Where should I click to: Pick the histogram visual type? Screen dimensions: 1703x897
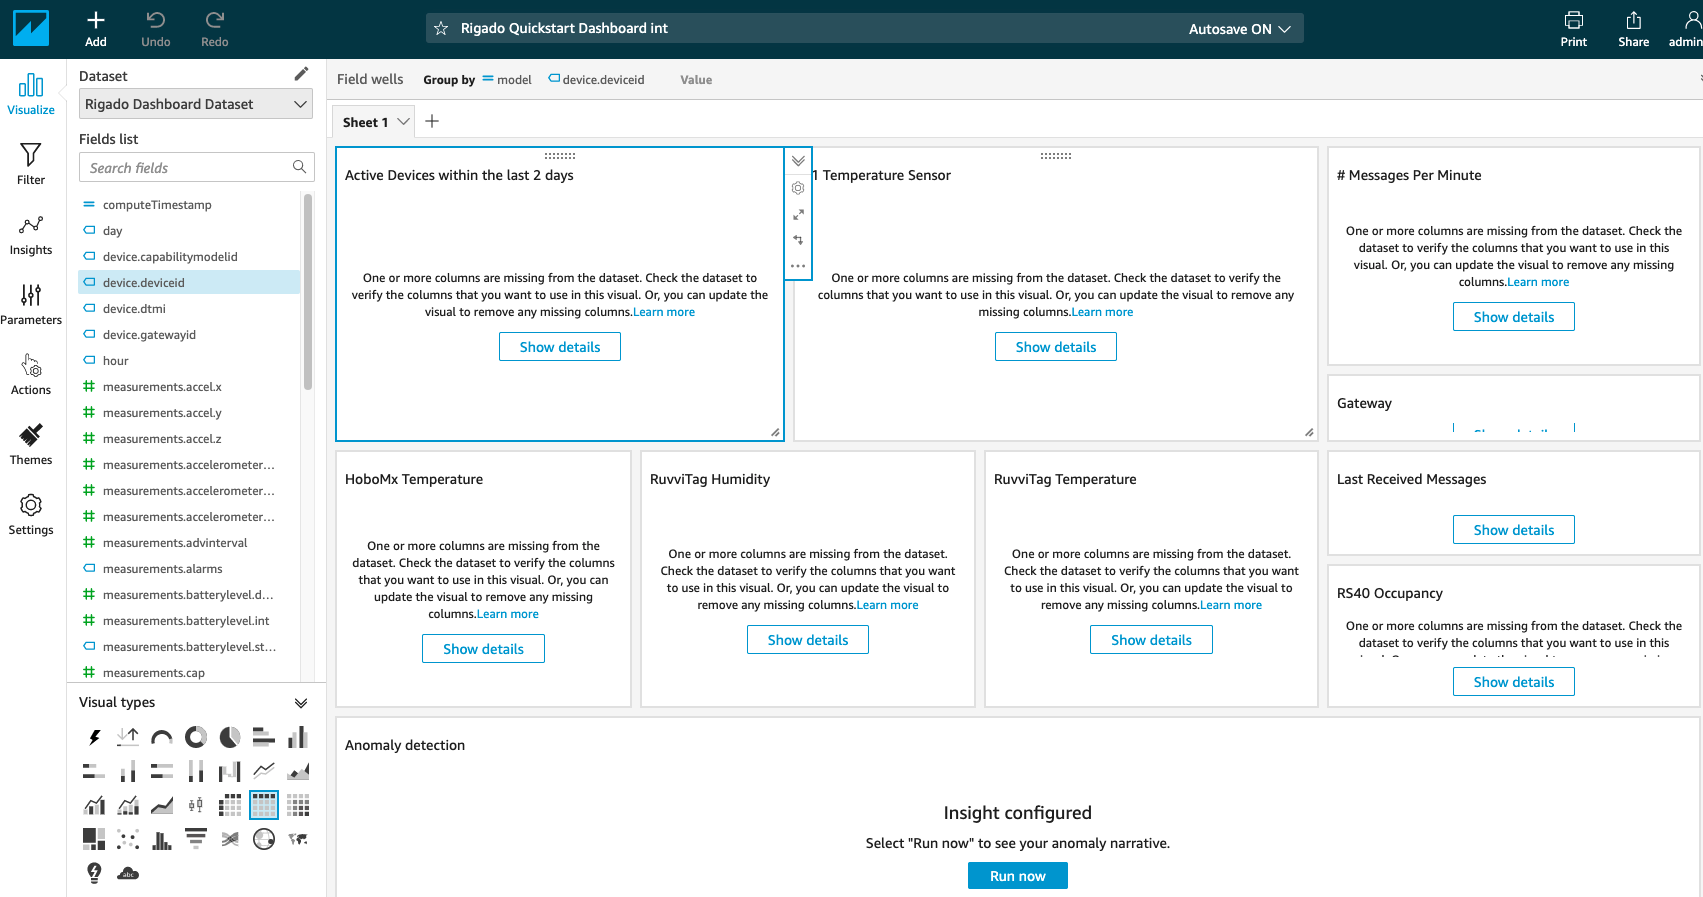pos(162,838)
